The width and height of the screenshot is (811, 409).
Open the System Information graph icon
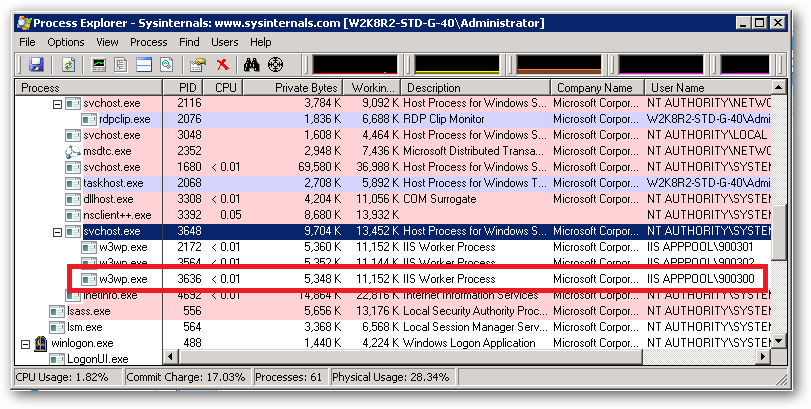point(98,65)
